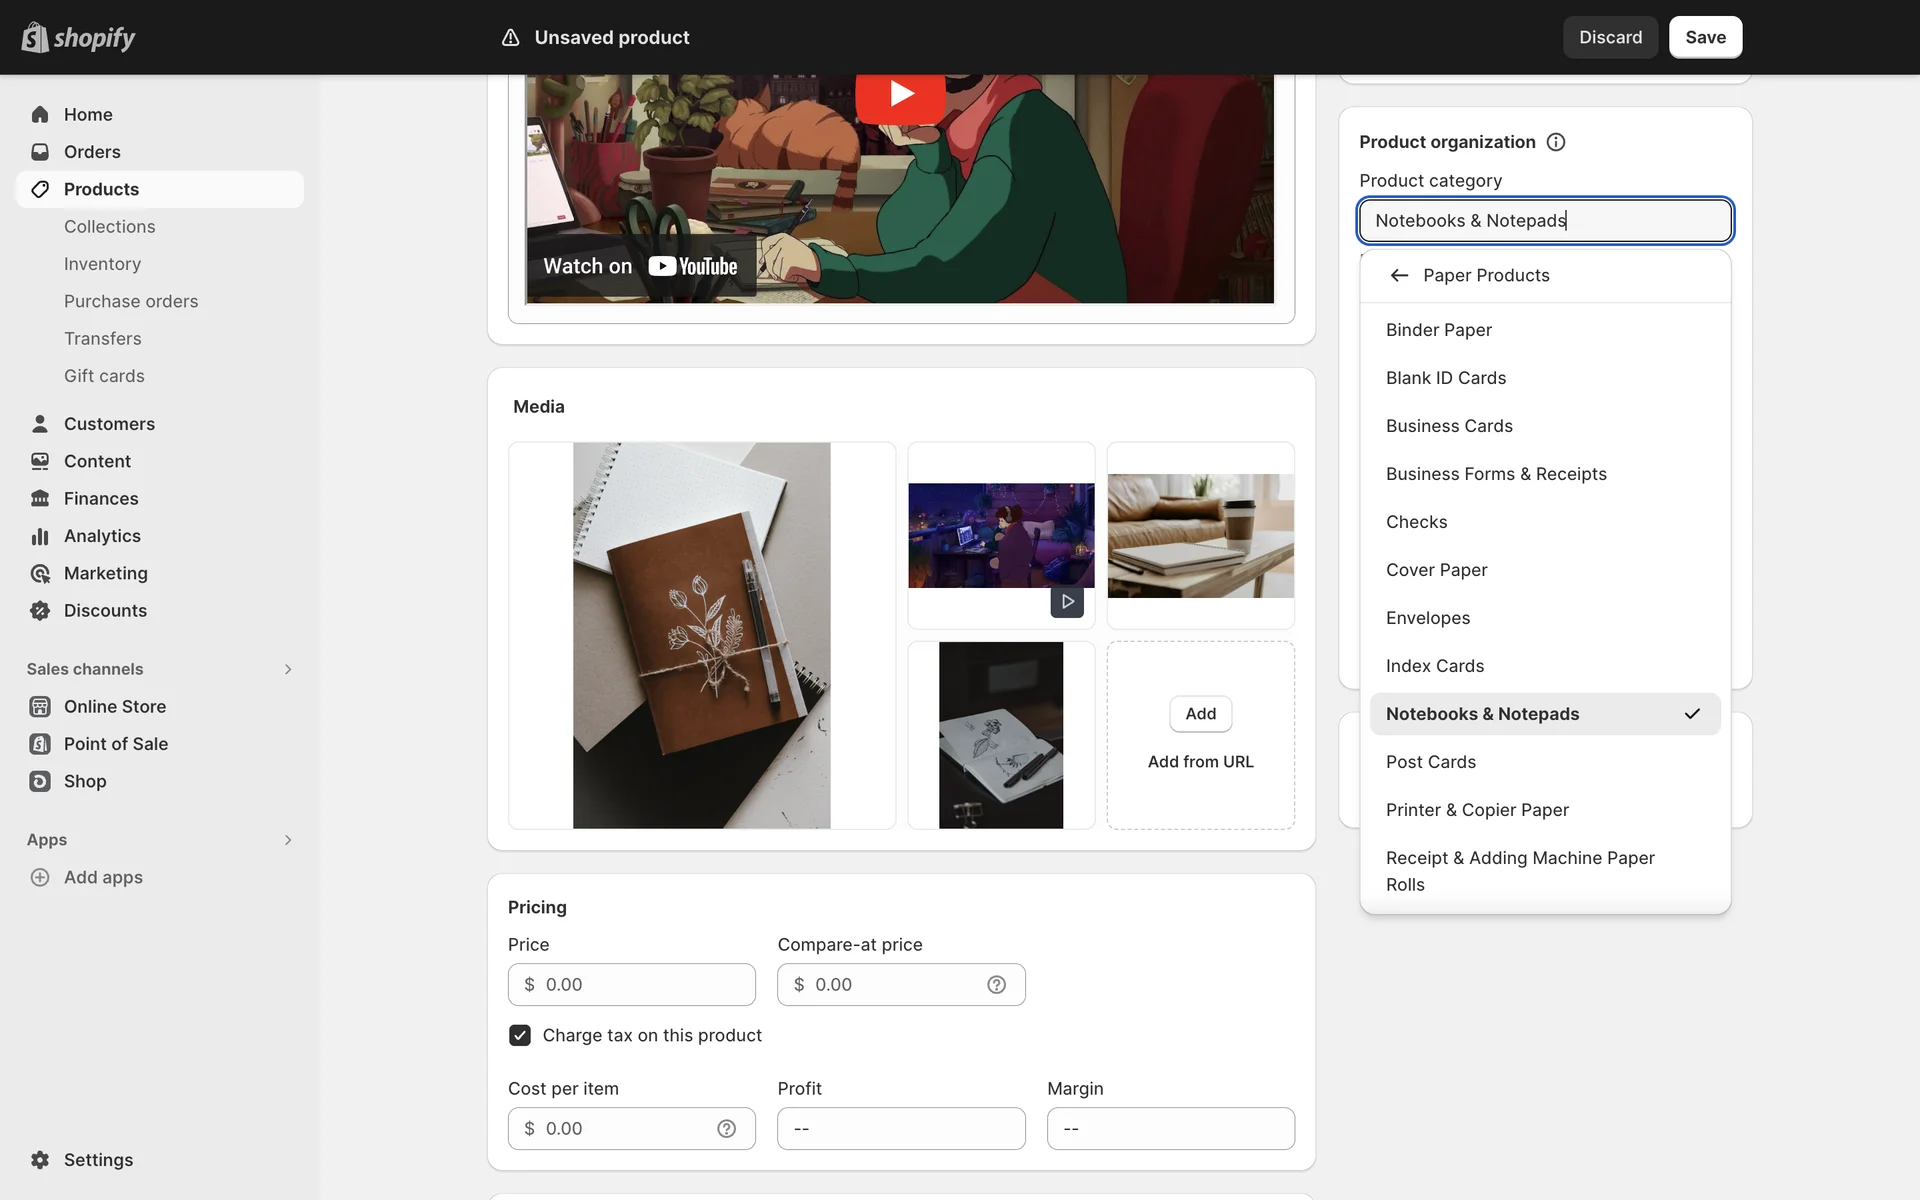Image resolution: width=1920 pixels, height=1200 pixels.
Task: Click the Discounts badge icon
Action: click(x=40, y=611)
